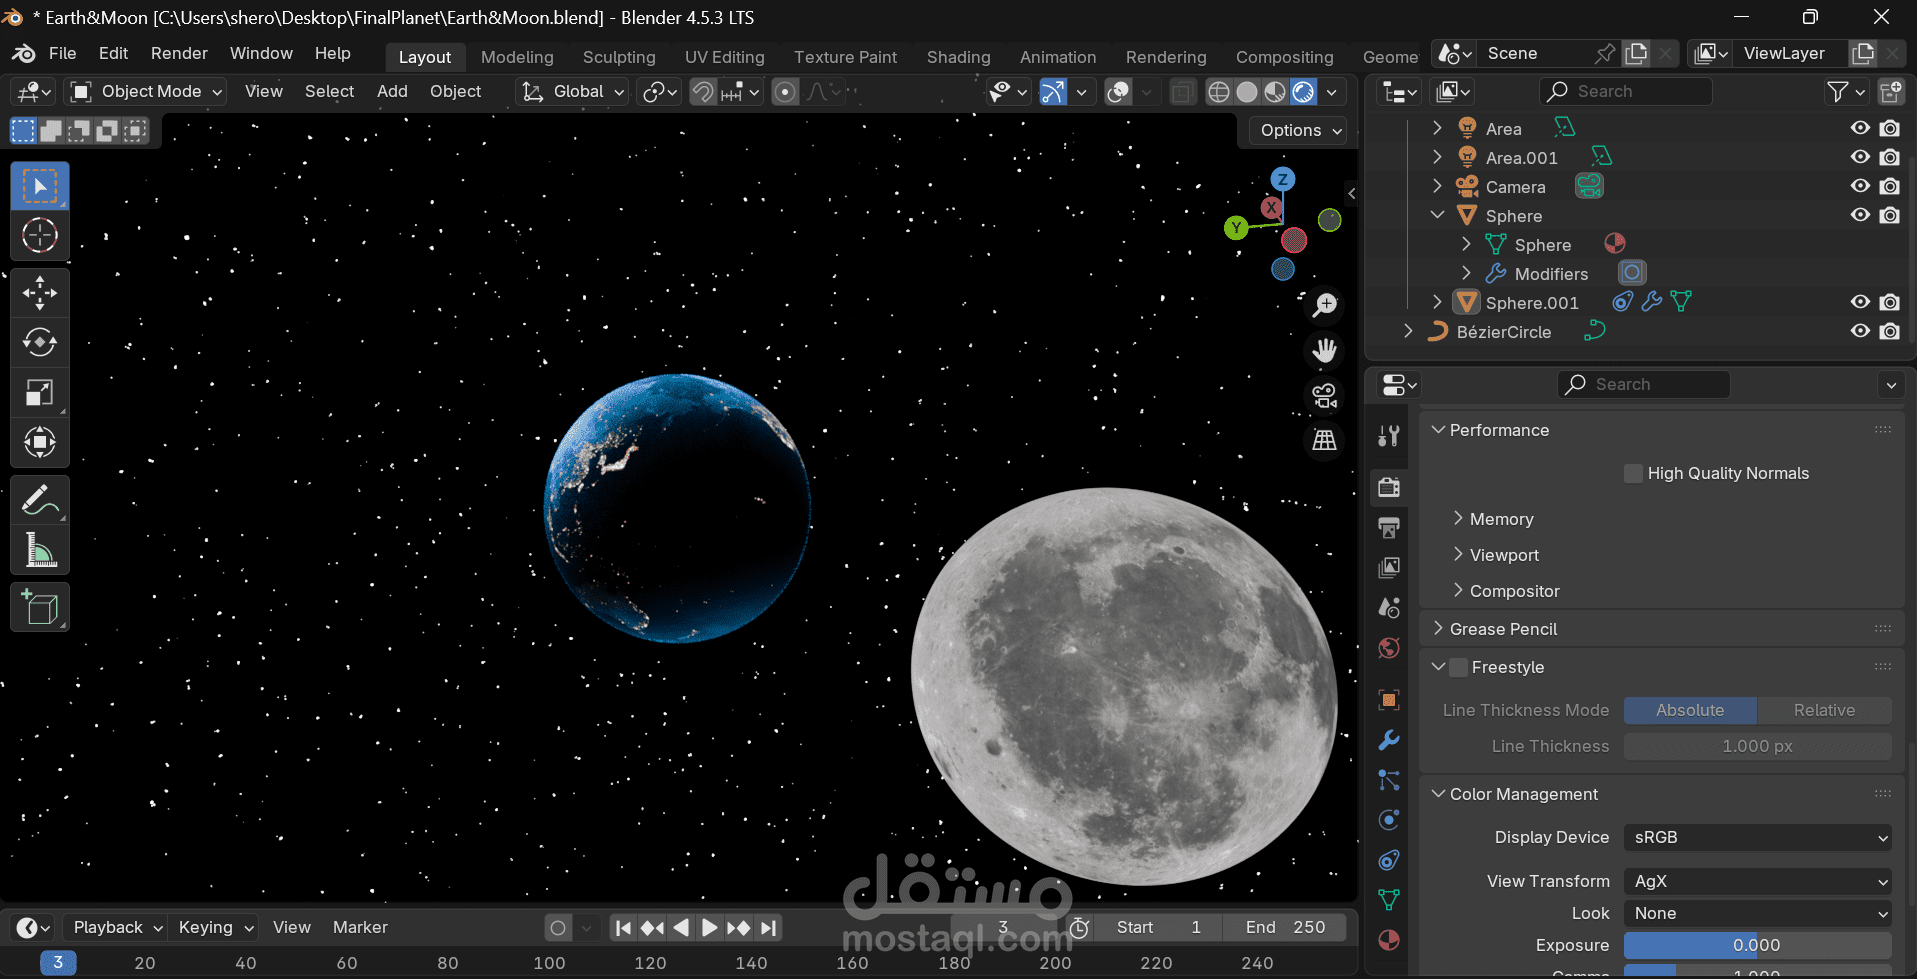Image resolution: width=1917 pixels, height=979 pixels.
Task: Open the Render menu
Action: [179, 54]
